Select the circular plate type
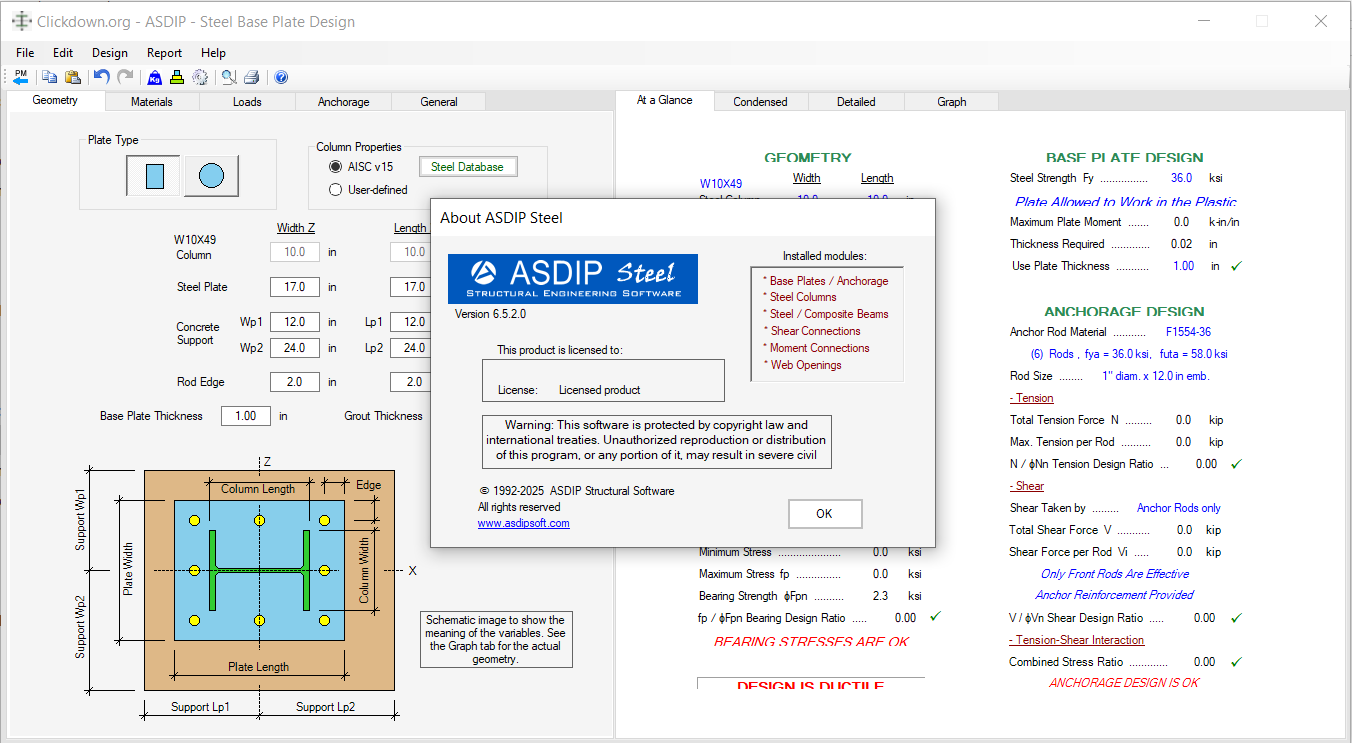Image resolution: width=1352 pixels, height=743 pixels. (210, 175)
